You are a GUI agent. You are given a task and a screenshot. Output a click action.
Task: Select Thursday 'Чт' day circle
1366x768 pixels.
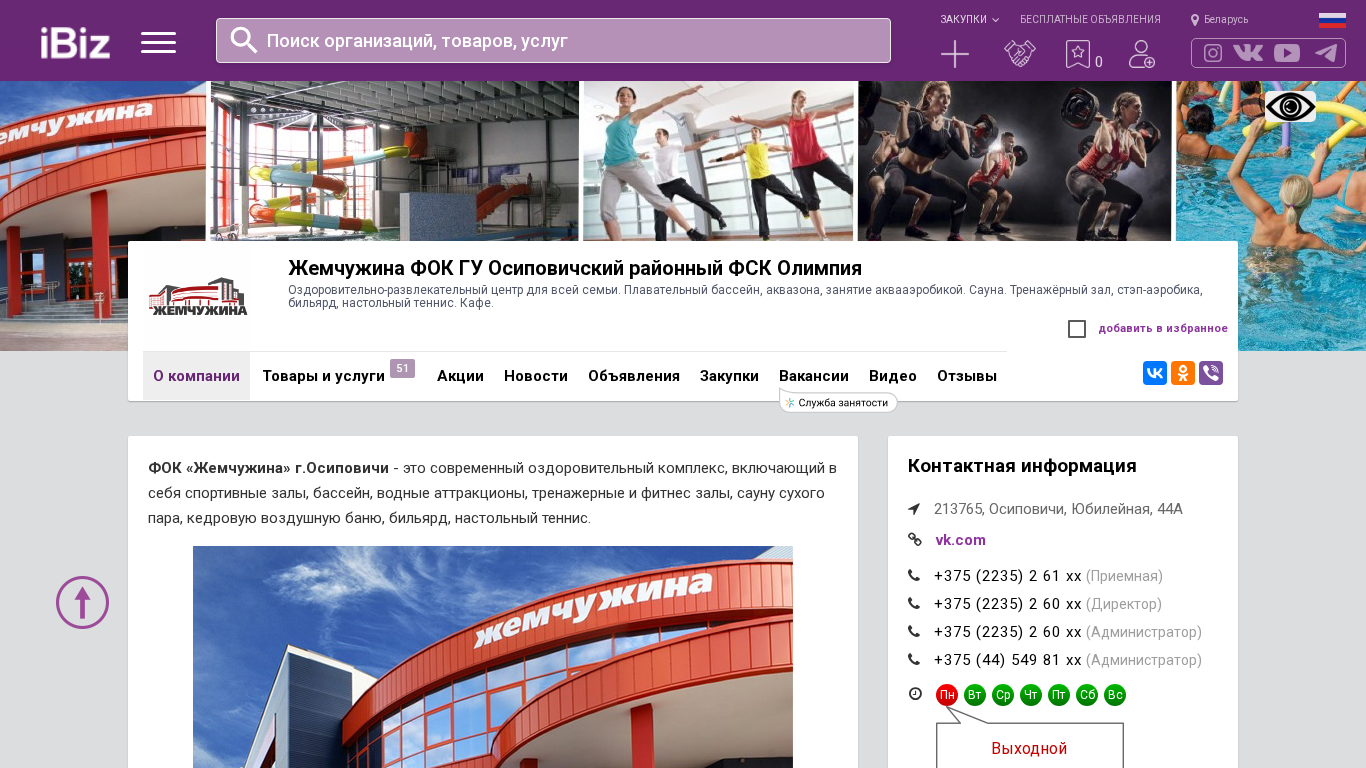(1031, 695)
